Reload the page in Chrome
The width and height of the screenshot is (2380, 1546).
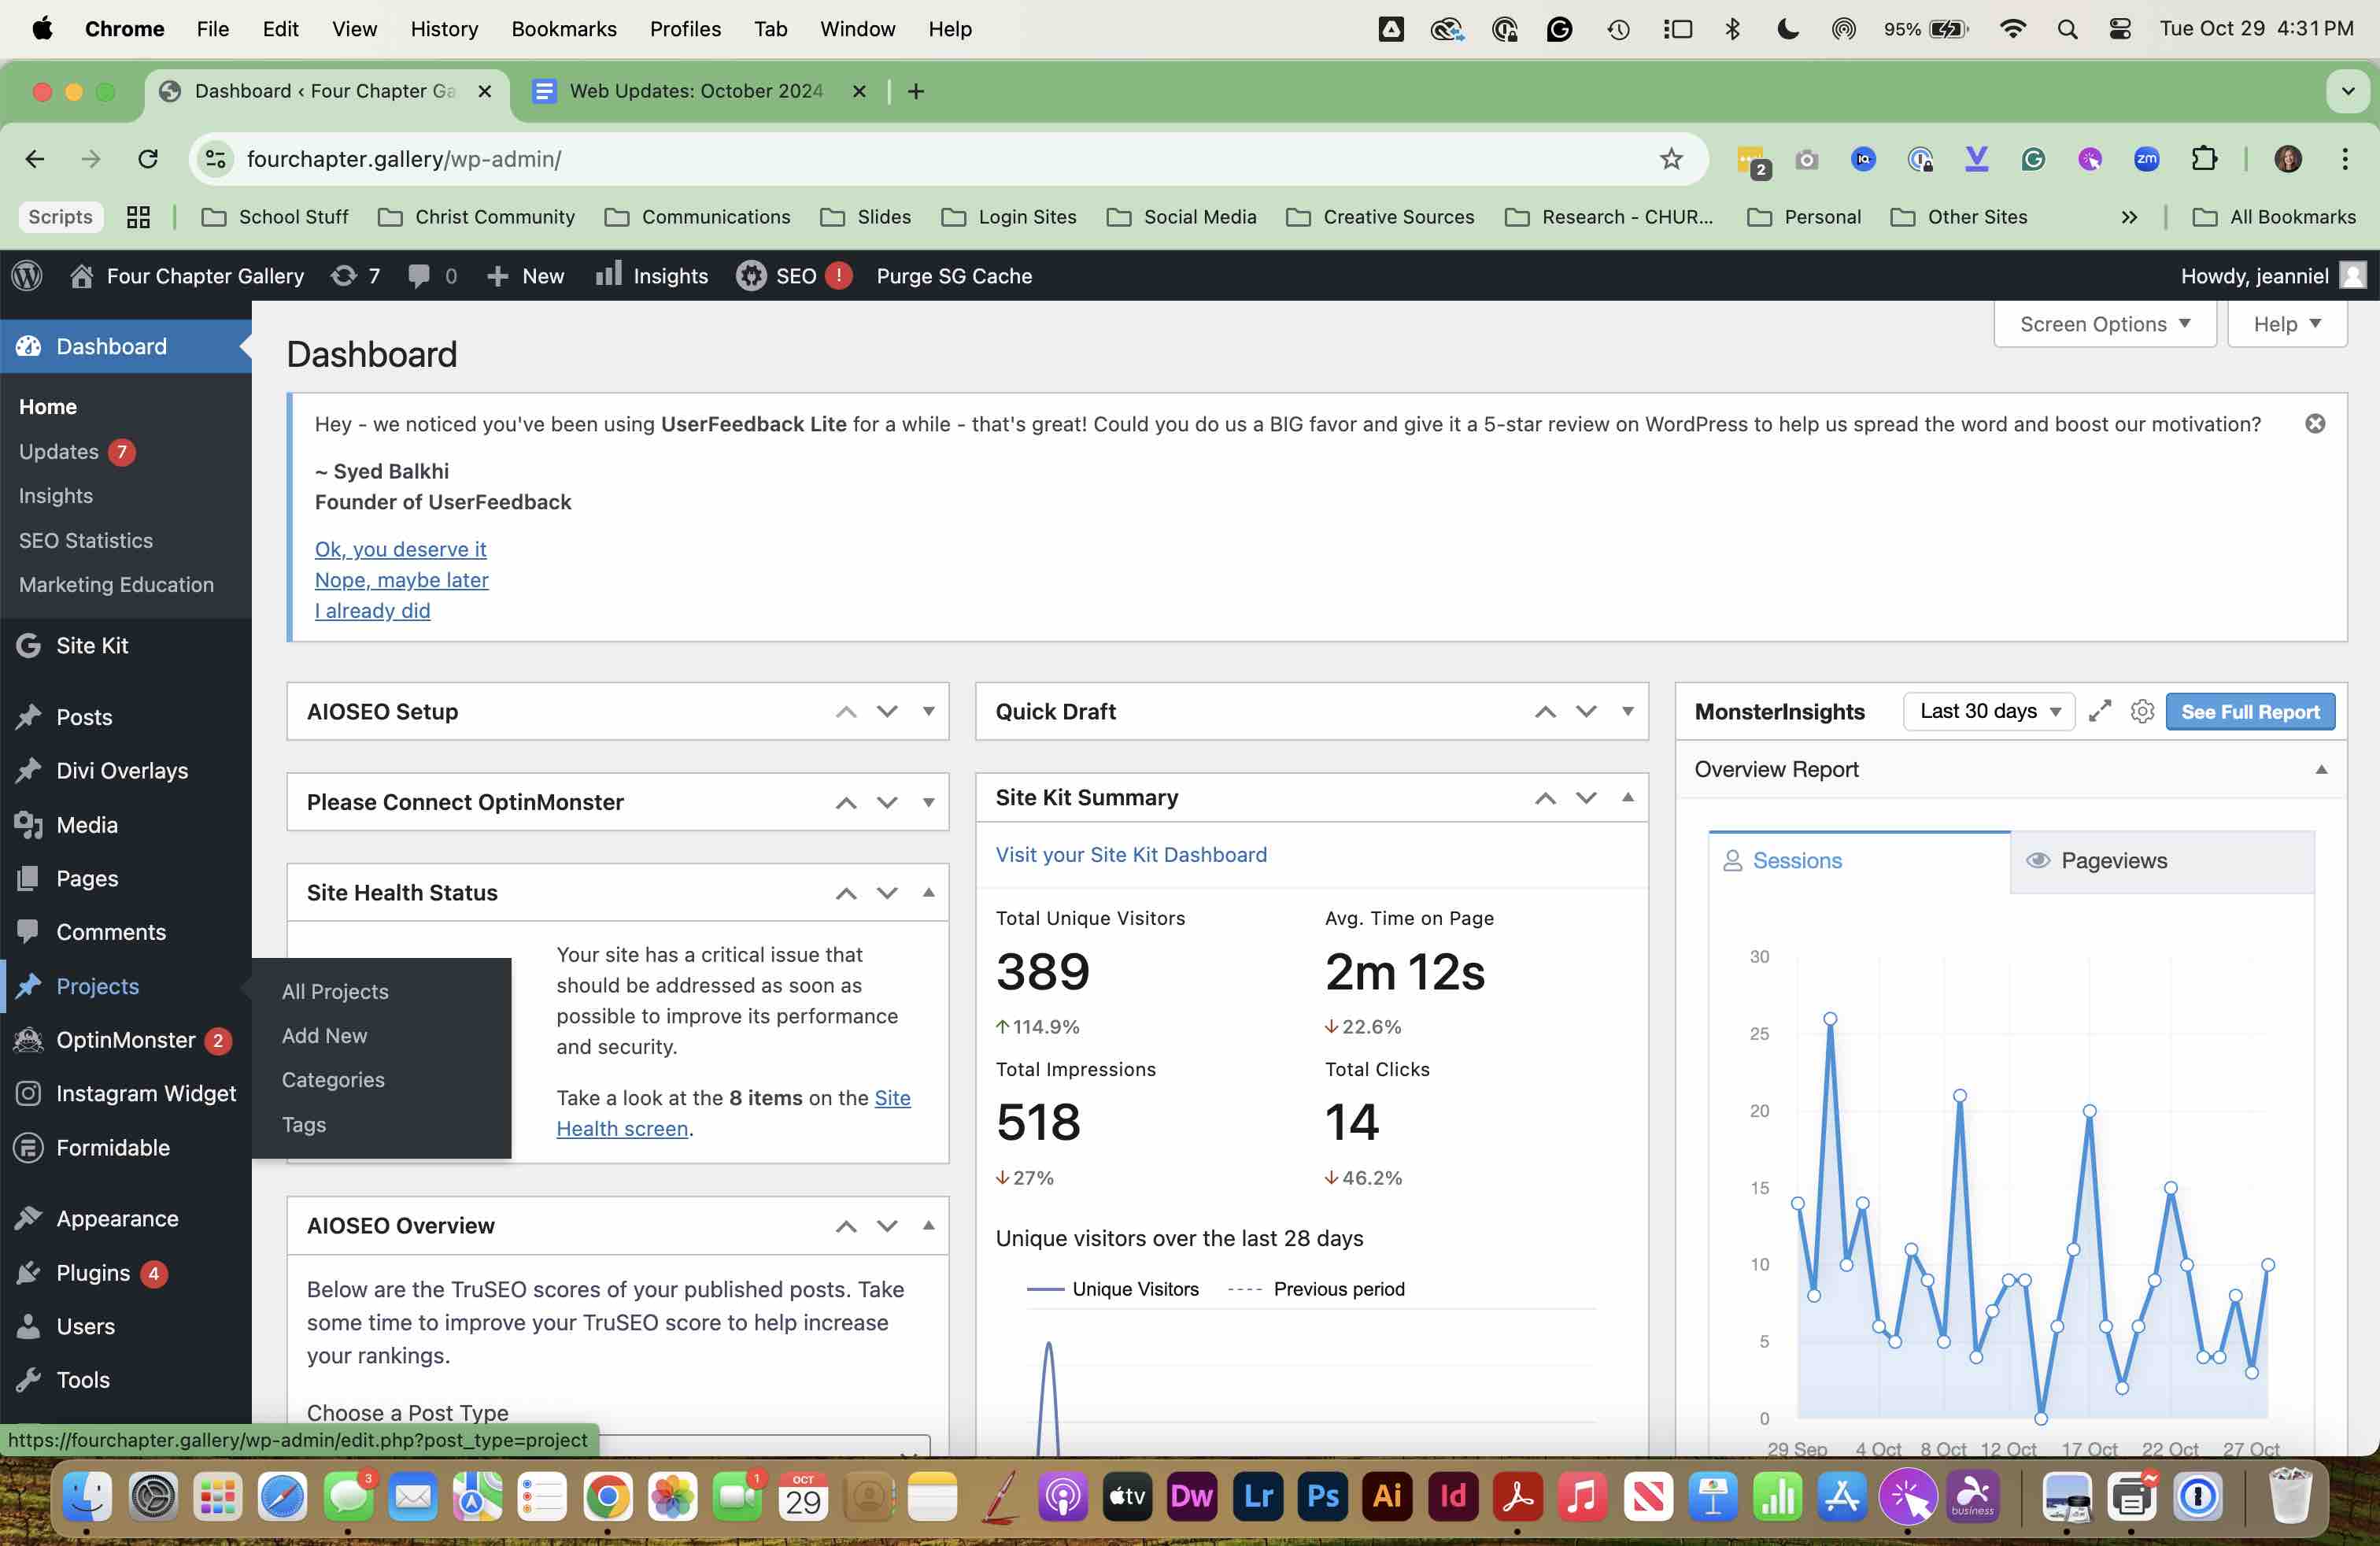pos(148,159)
